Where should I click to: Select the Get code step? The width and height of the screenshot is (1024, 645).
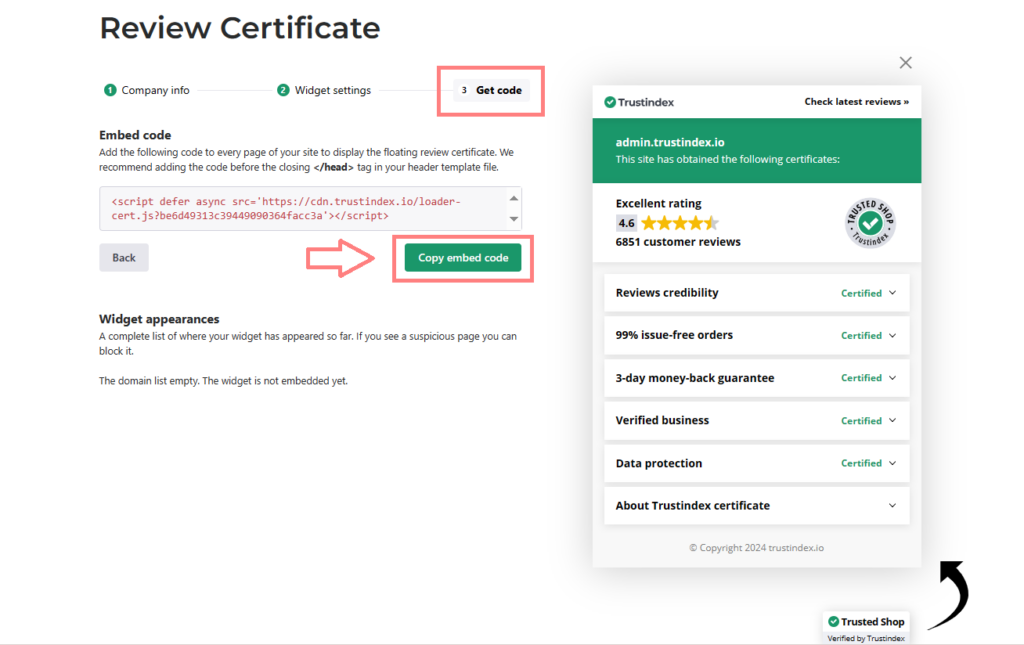(x=491, y=90)
